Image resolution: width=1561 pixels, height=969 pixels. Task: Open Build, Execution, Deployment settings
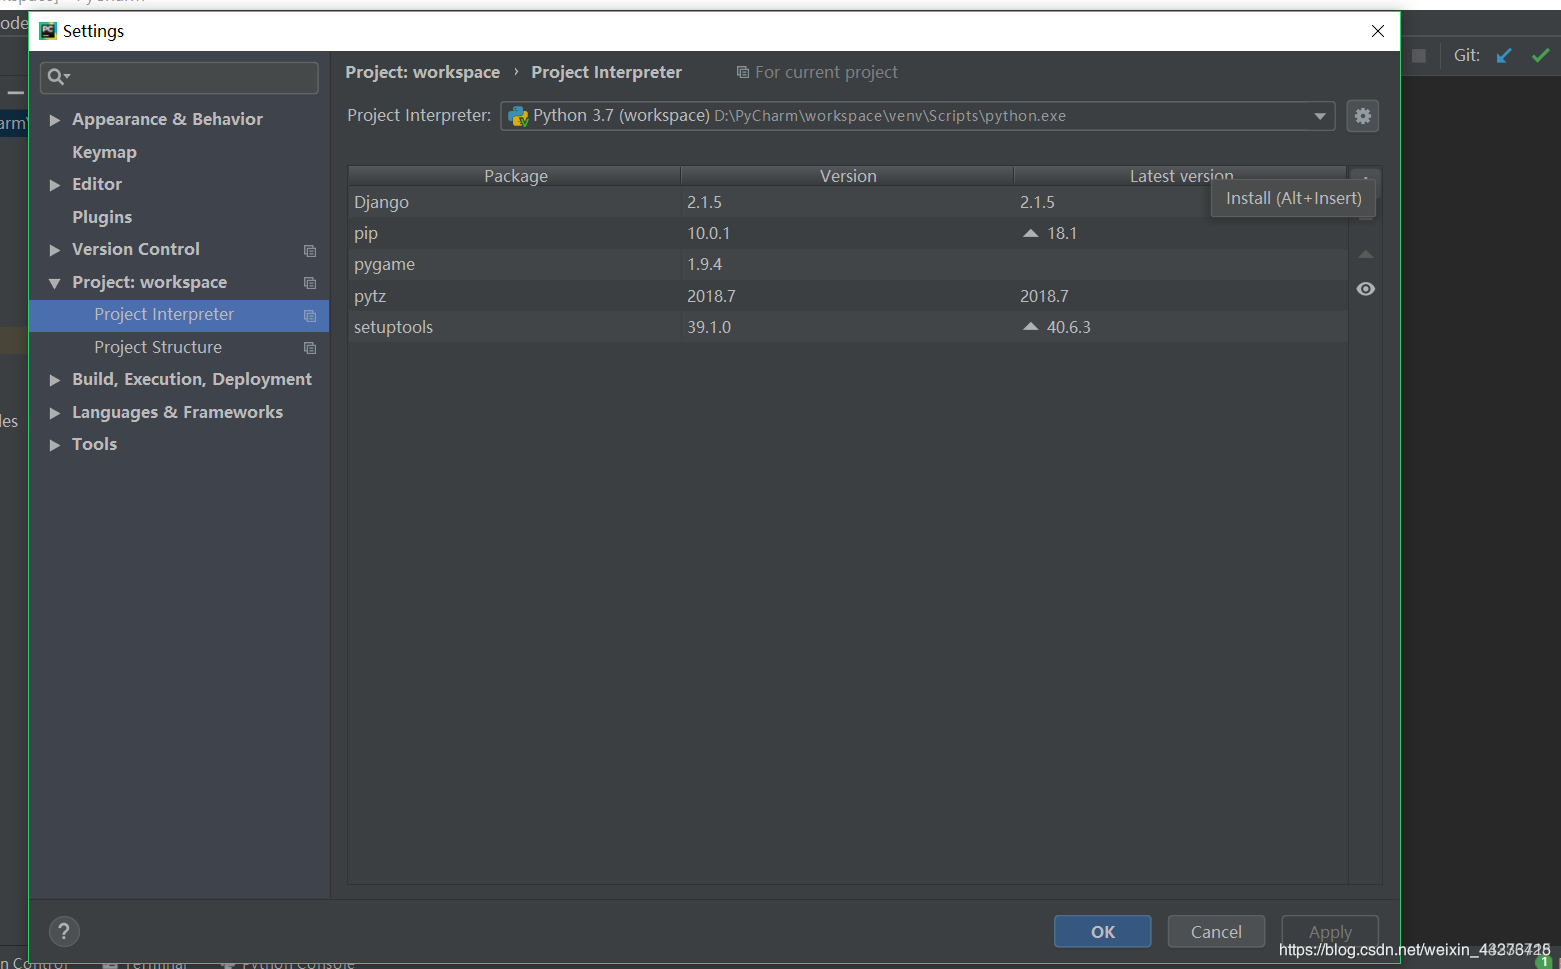[192, 379]
